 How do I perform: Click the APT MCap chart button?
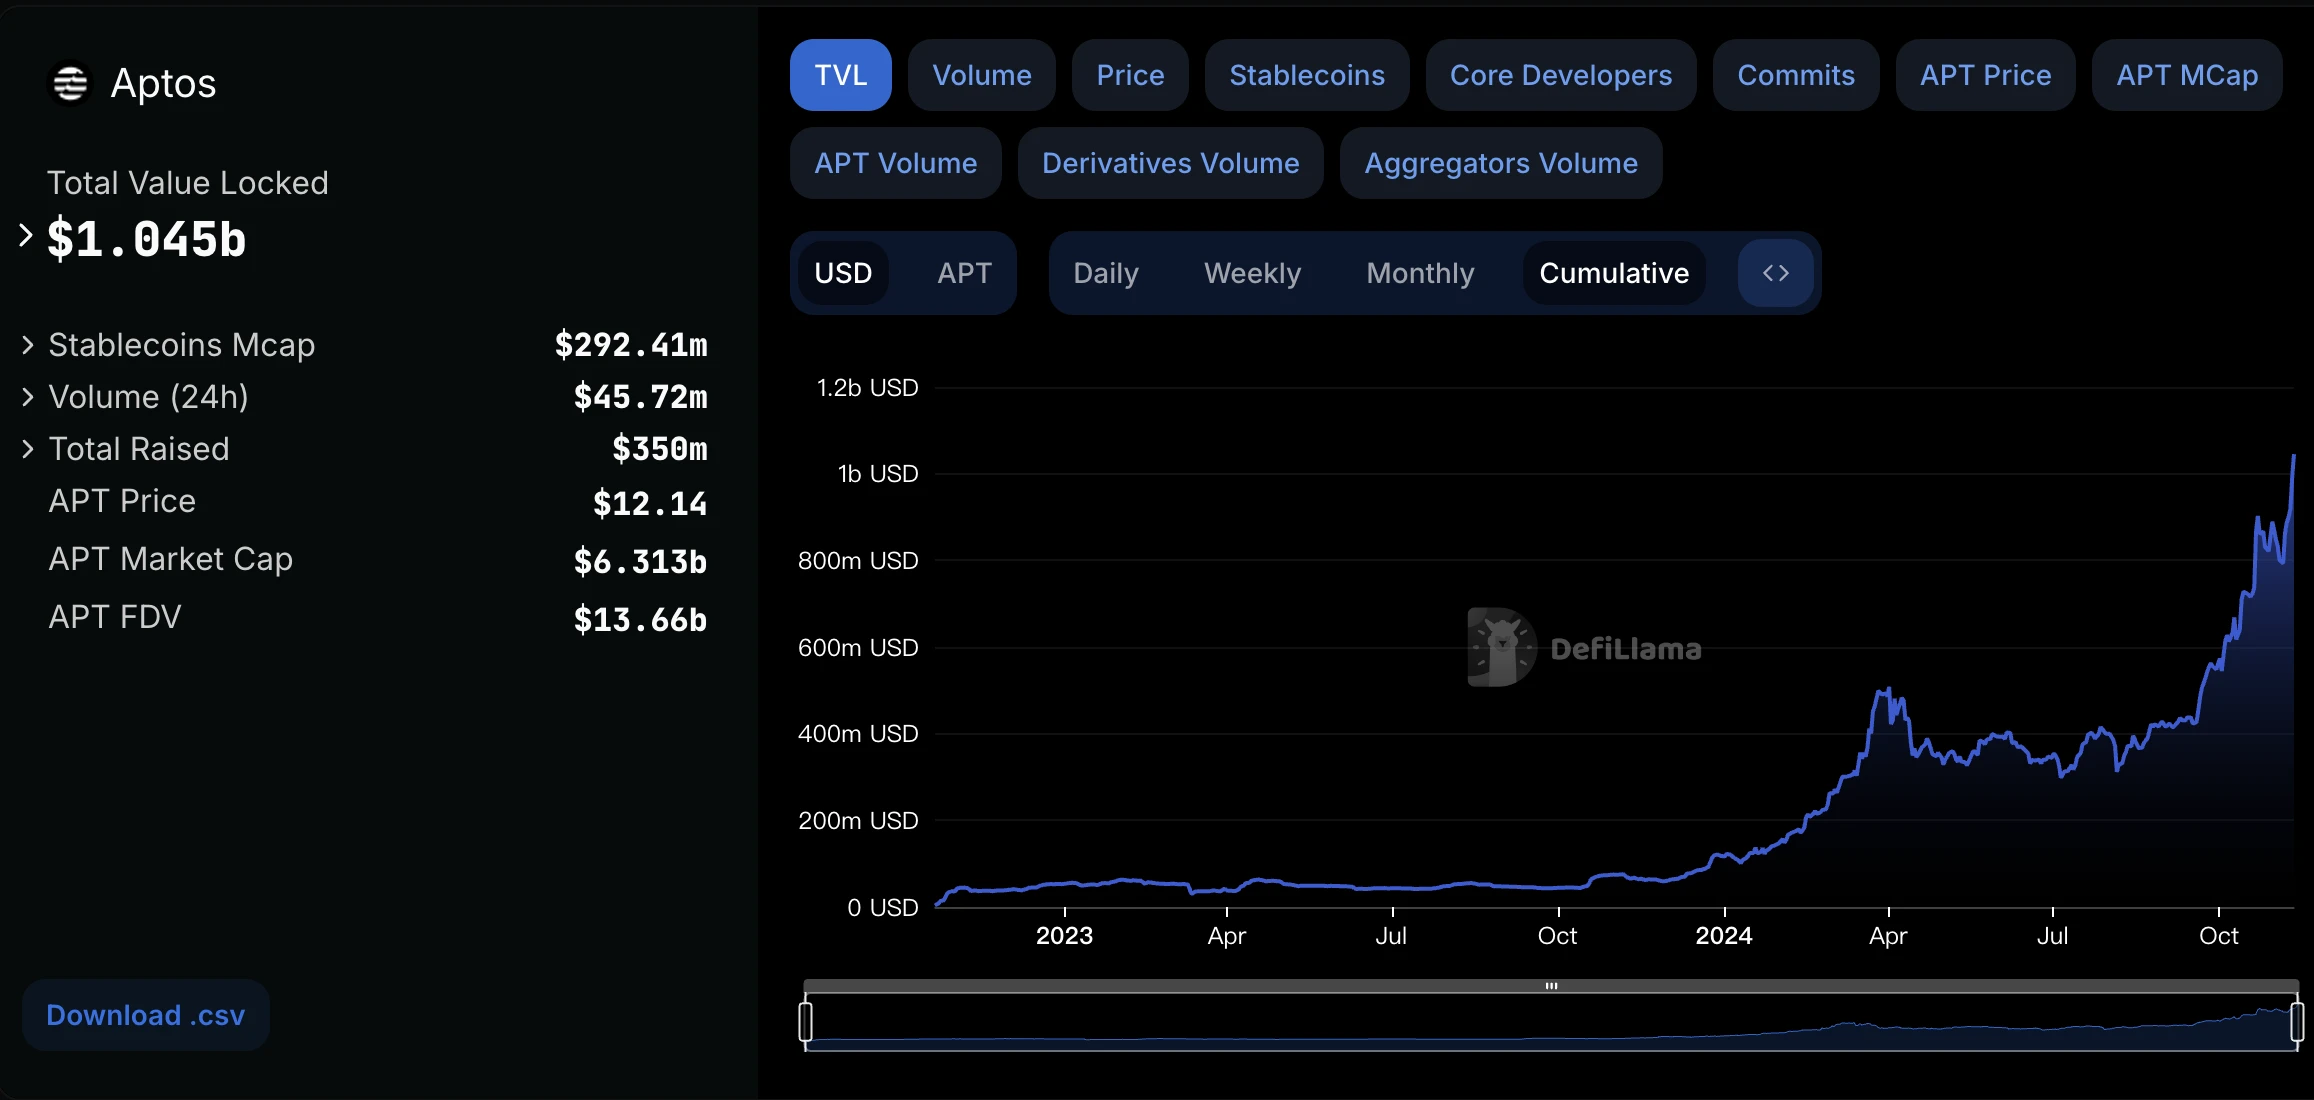[x=2186, y=75]
